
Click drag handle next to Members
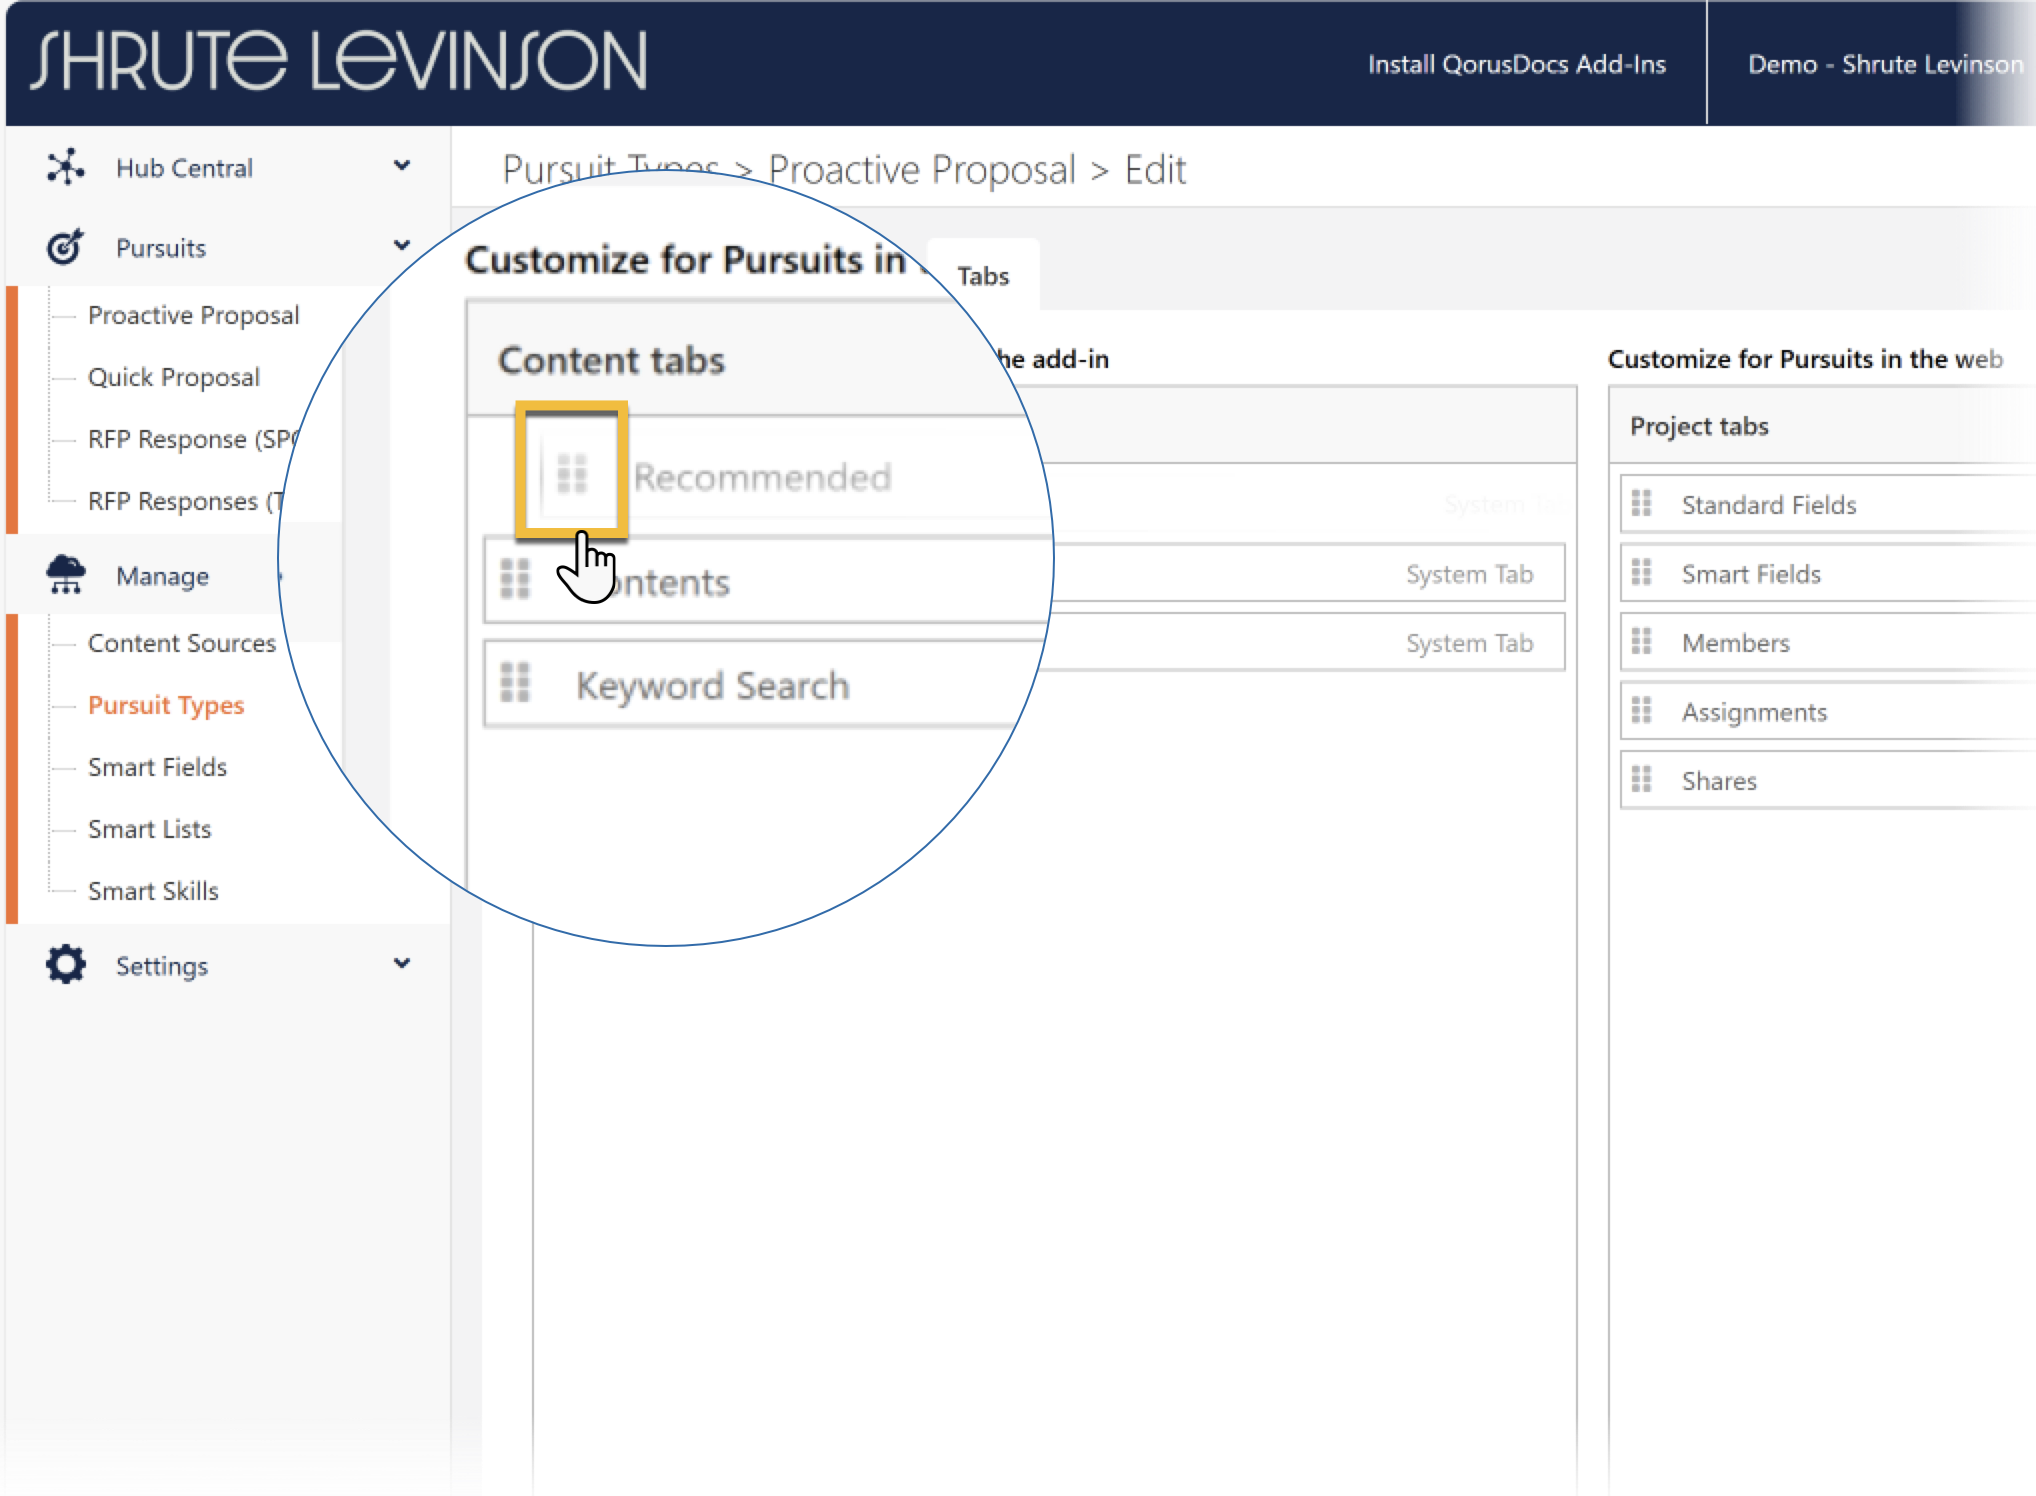tap(1641, 641)
